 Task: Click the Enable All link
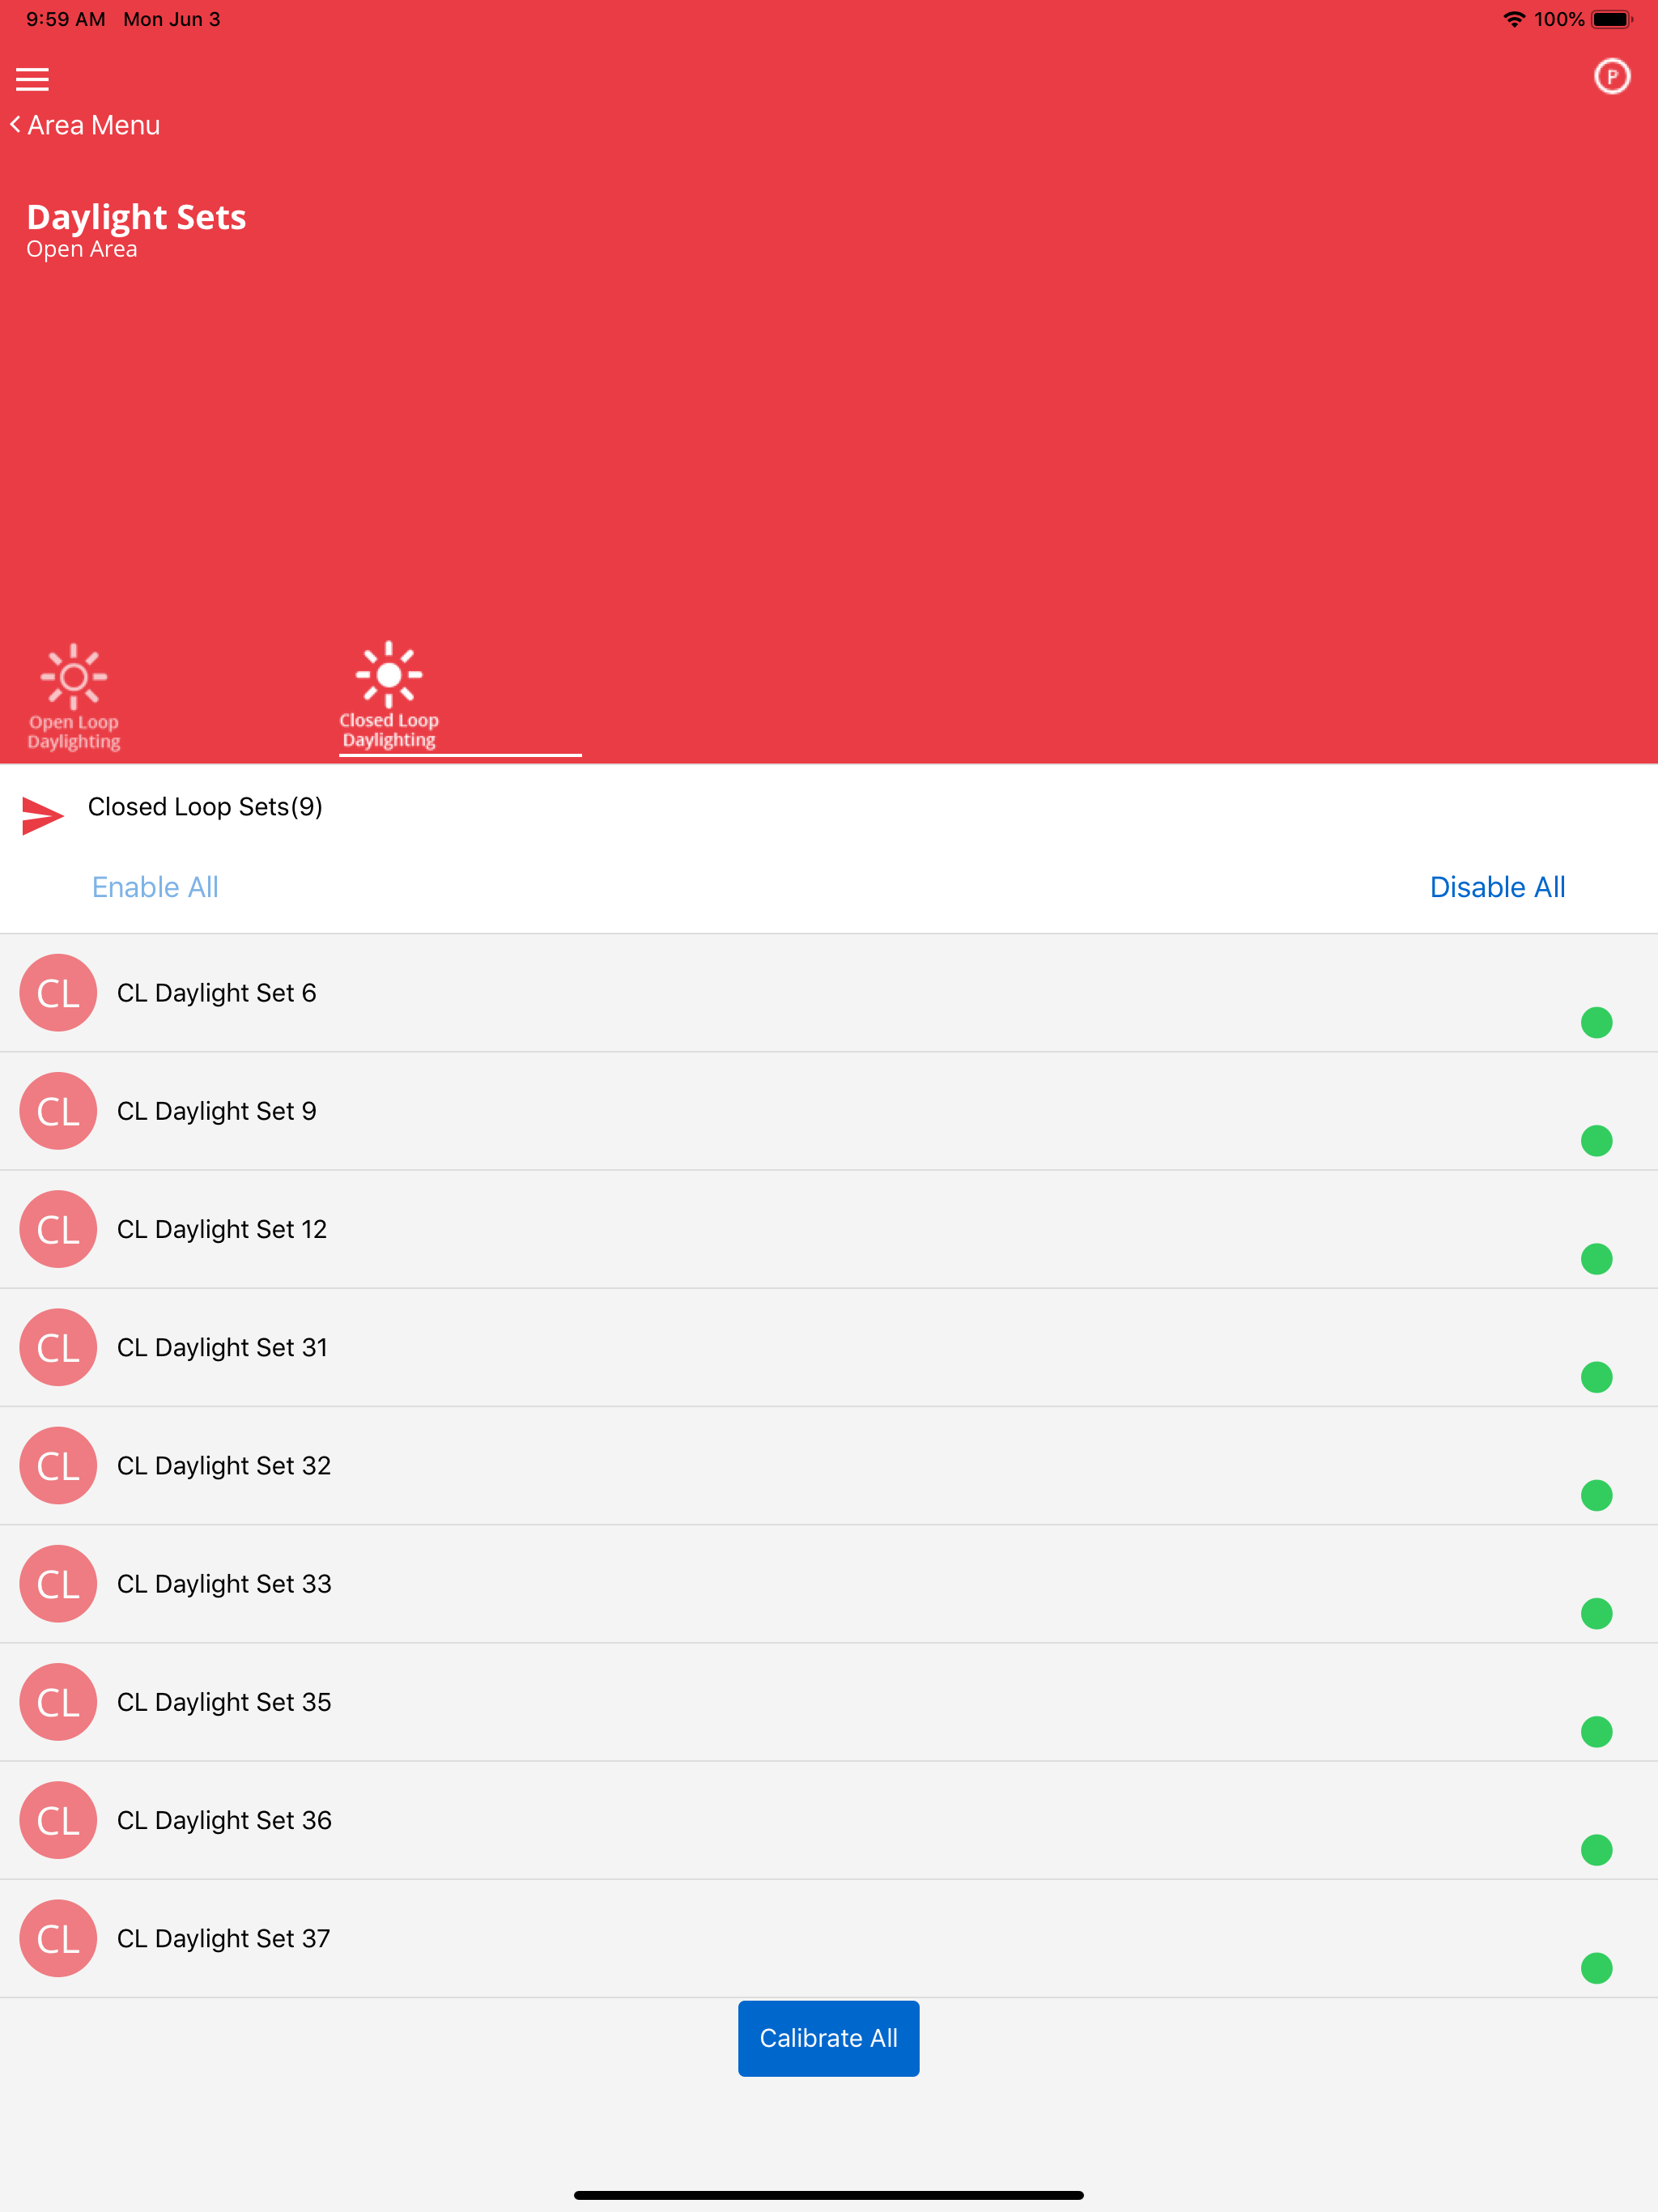[155, 887]
